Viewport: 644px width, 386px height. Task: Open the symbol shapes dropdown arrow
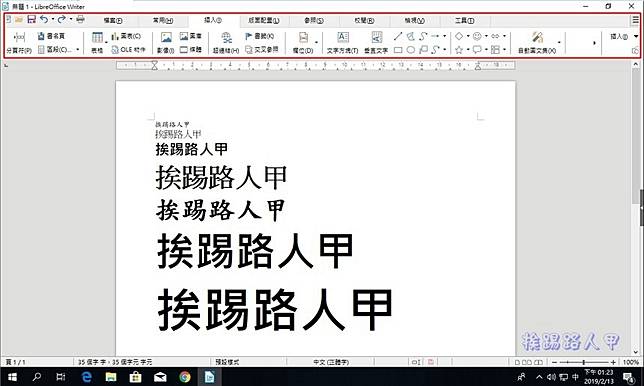tap(486, 36)
